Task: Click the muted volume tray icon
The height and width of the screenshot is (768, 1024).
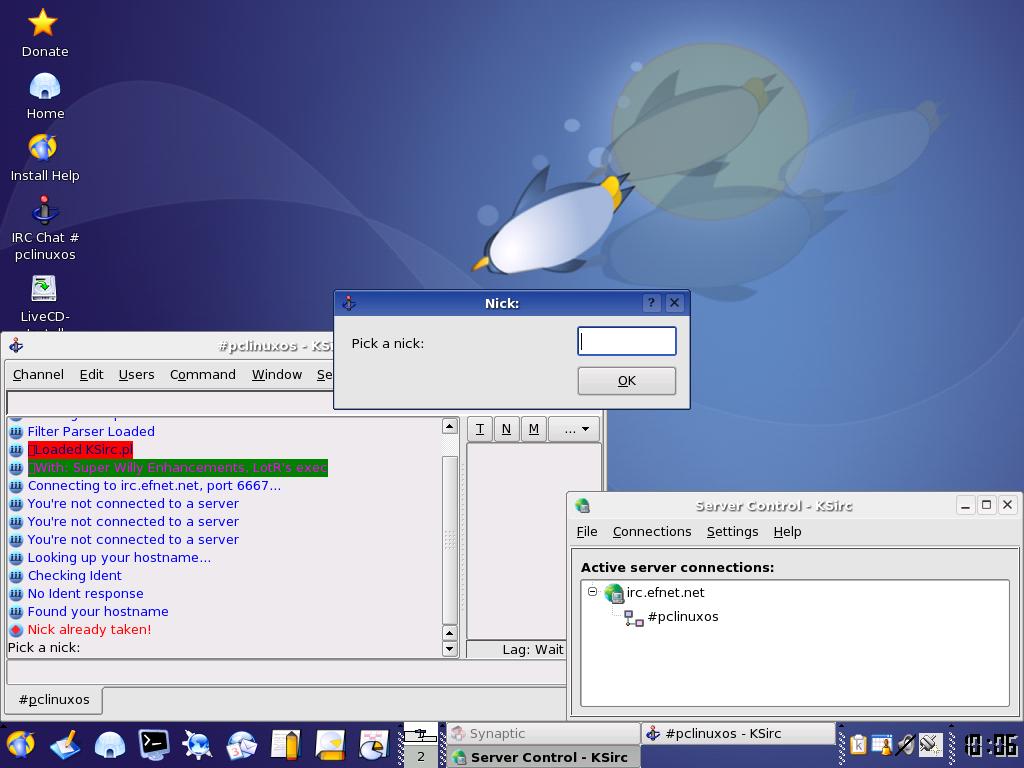Action: coord(906,744)
